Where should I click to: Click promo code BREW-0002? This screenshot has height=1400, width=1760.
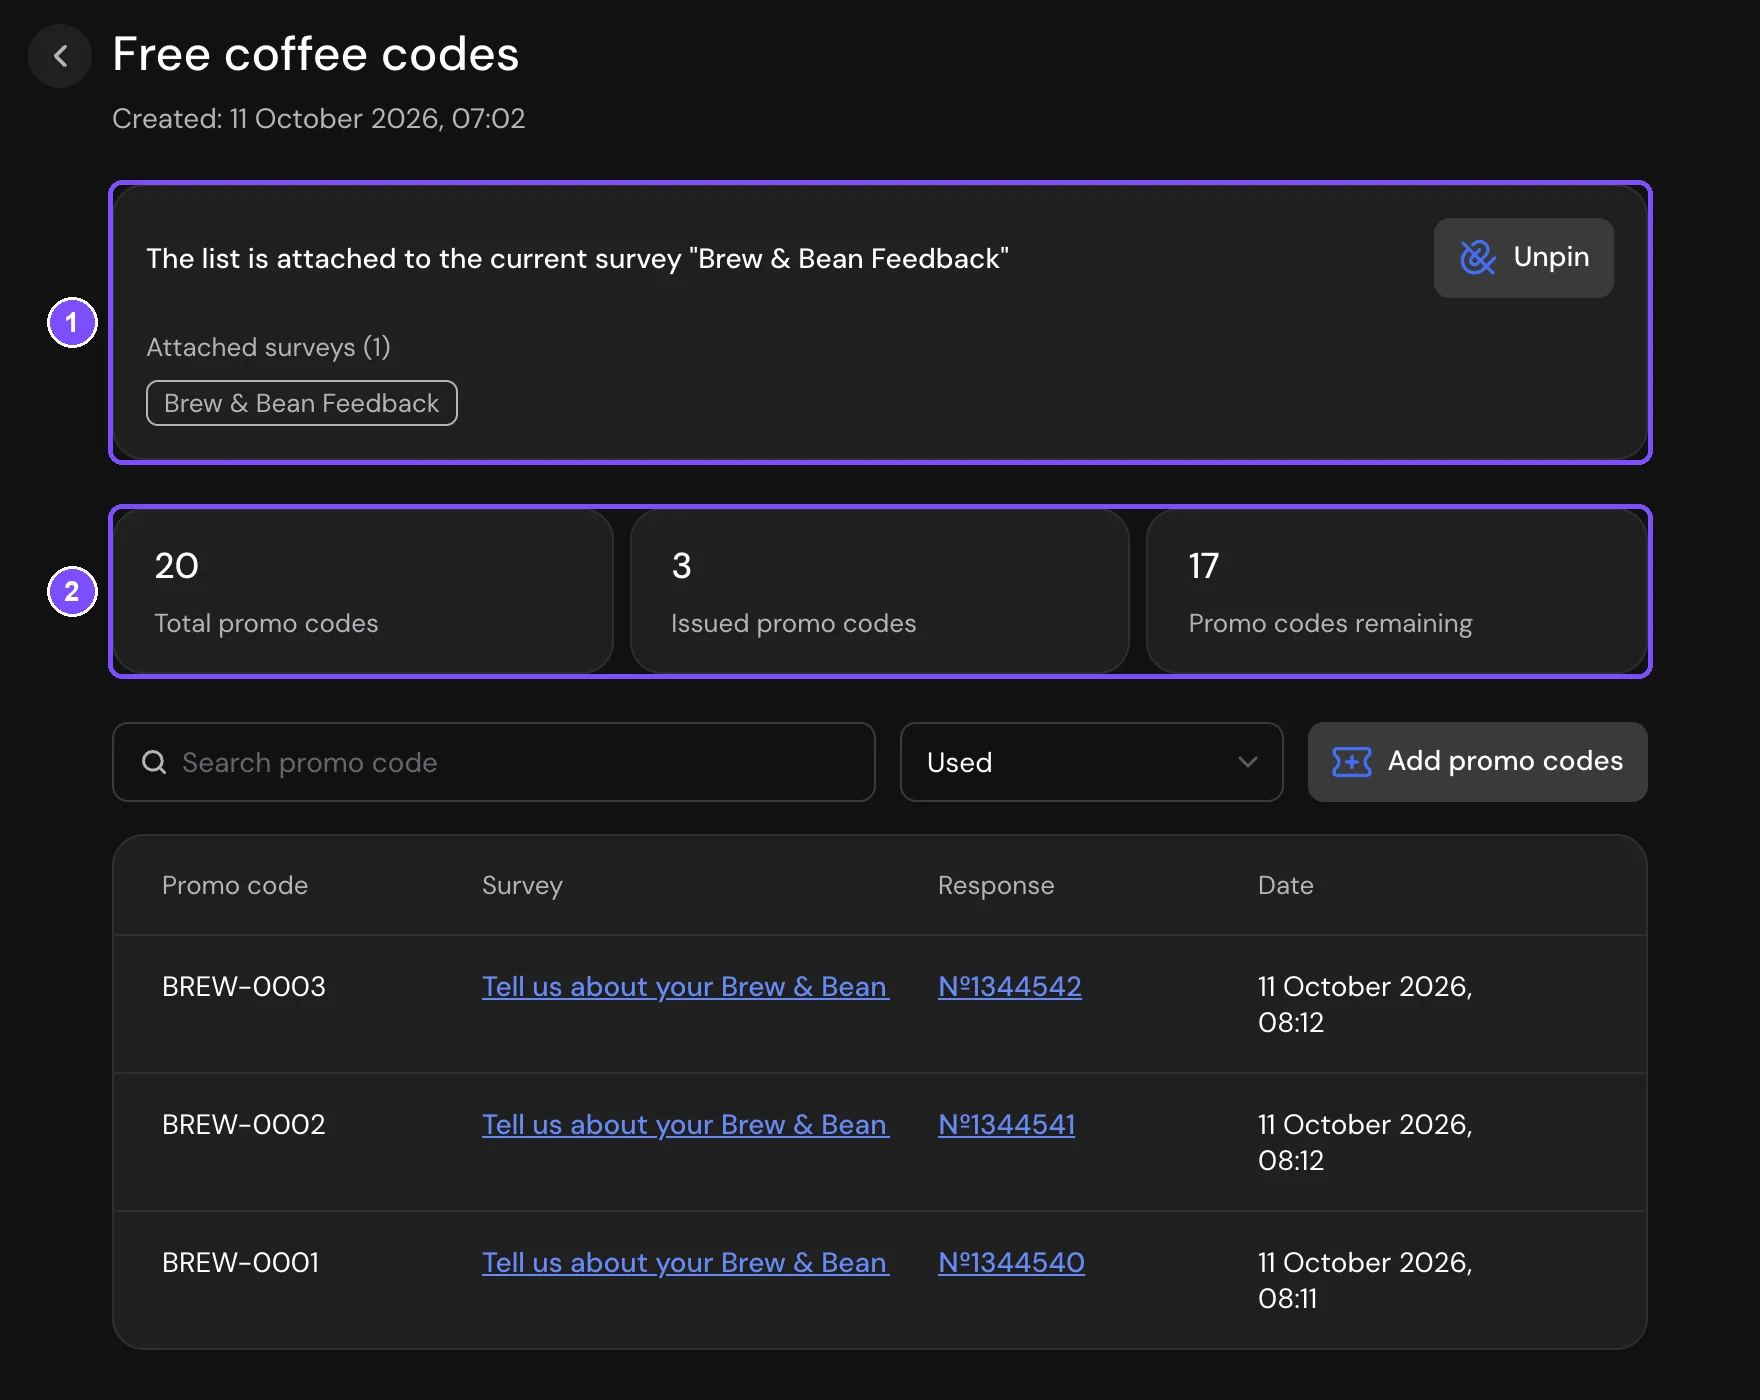point(244,1125)
